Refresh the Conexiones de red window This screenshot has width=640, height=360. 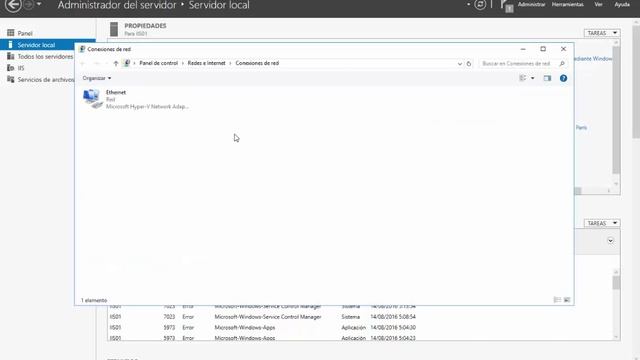469,64
